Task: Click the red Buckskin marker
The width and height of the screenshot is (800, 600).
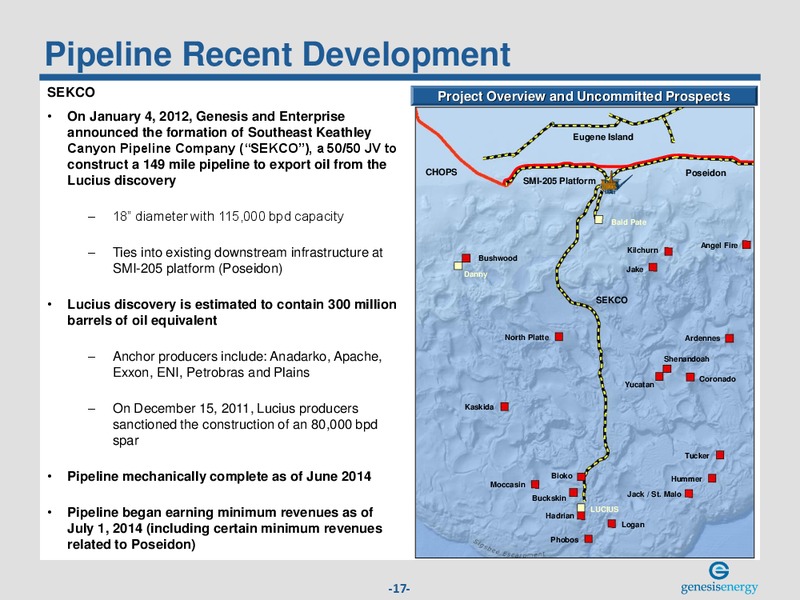Action: click(x=573, y=492)
